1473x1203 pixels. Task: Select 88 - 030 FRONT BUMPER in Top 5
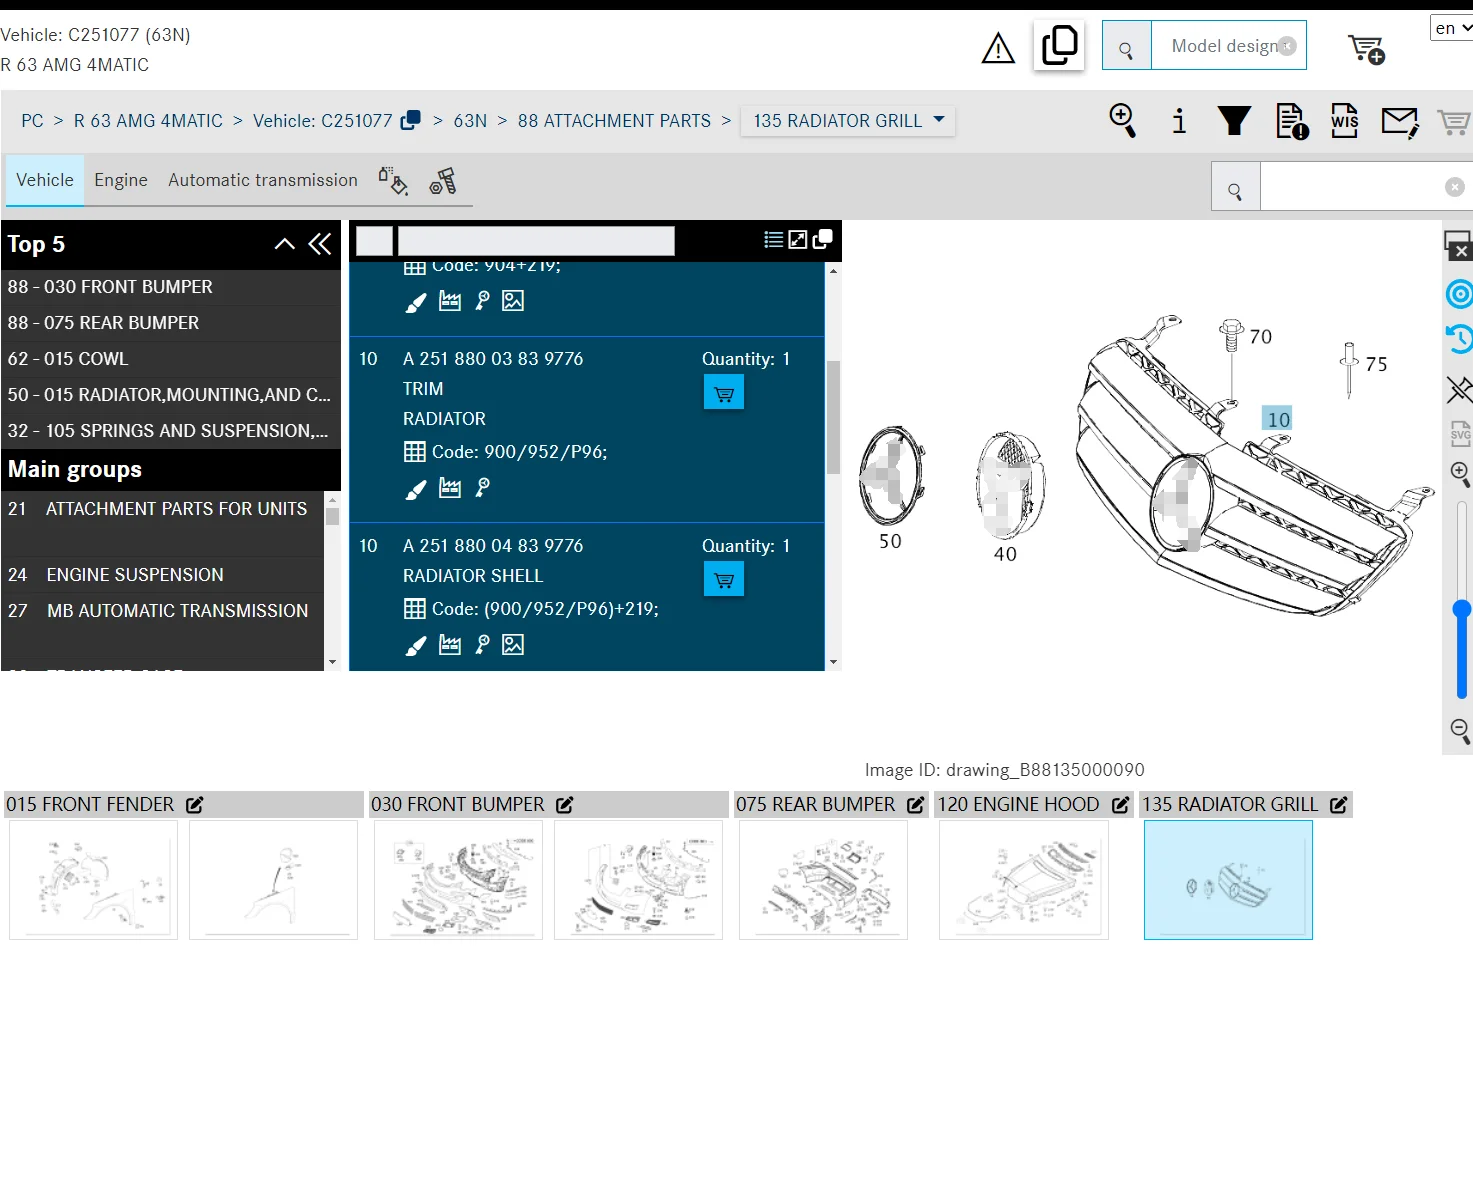click(x=171, y=287)
